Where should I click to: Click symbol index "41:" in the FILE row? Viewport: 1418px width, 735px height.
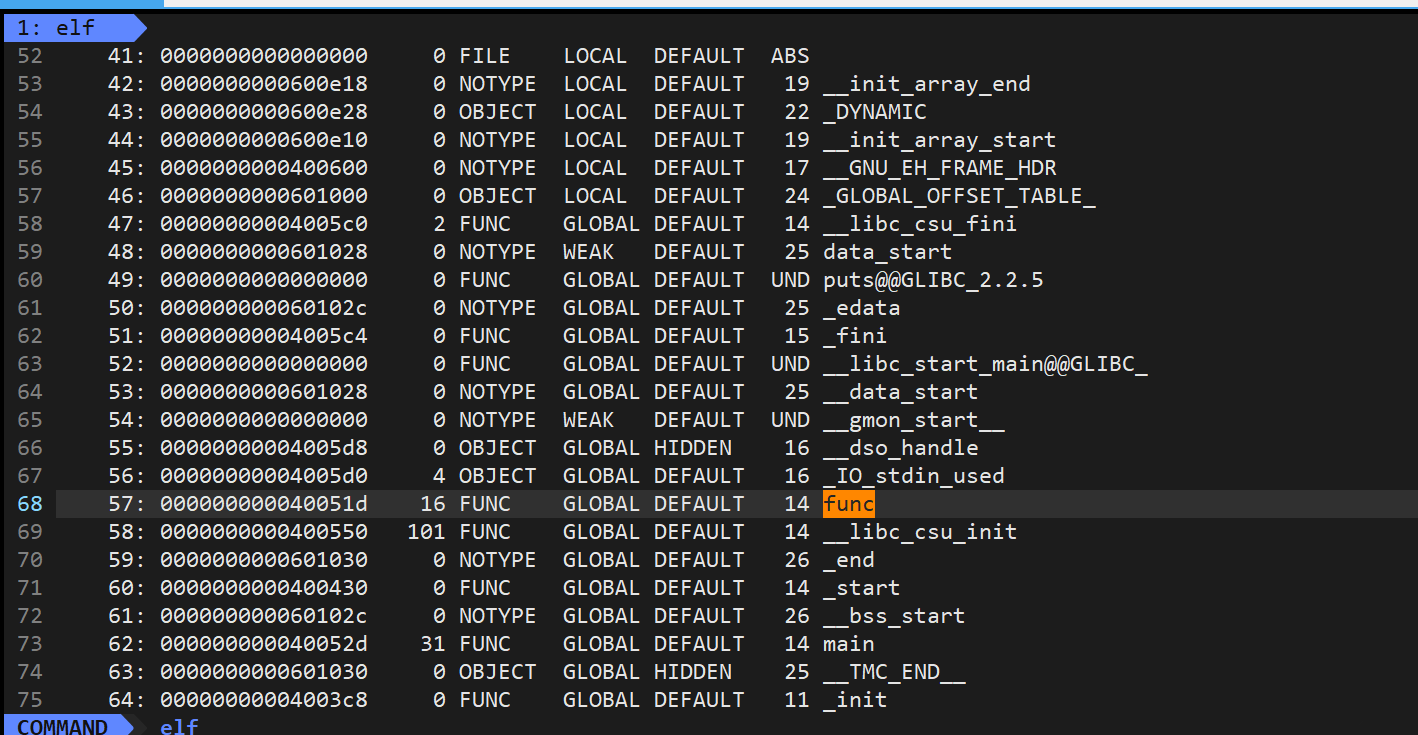[127, 56]
